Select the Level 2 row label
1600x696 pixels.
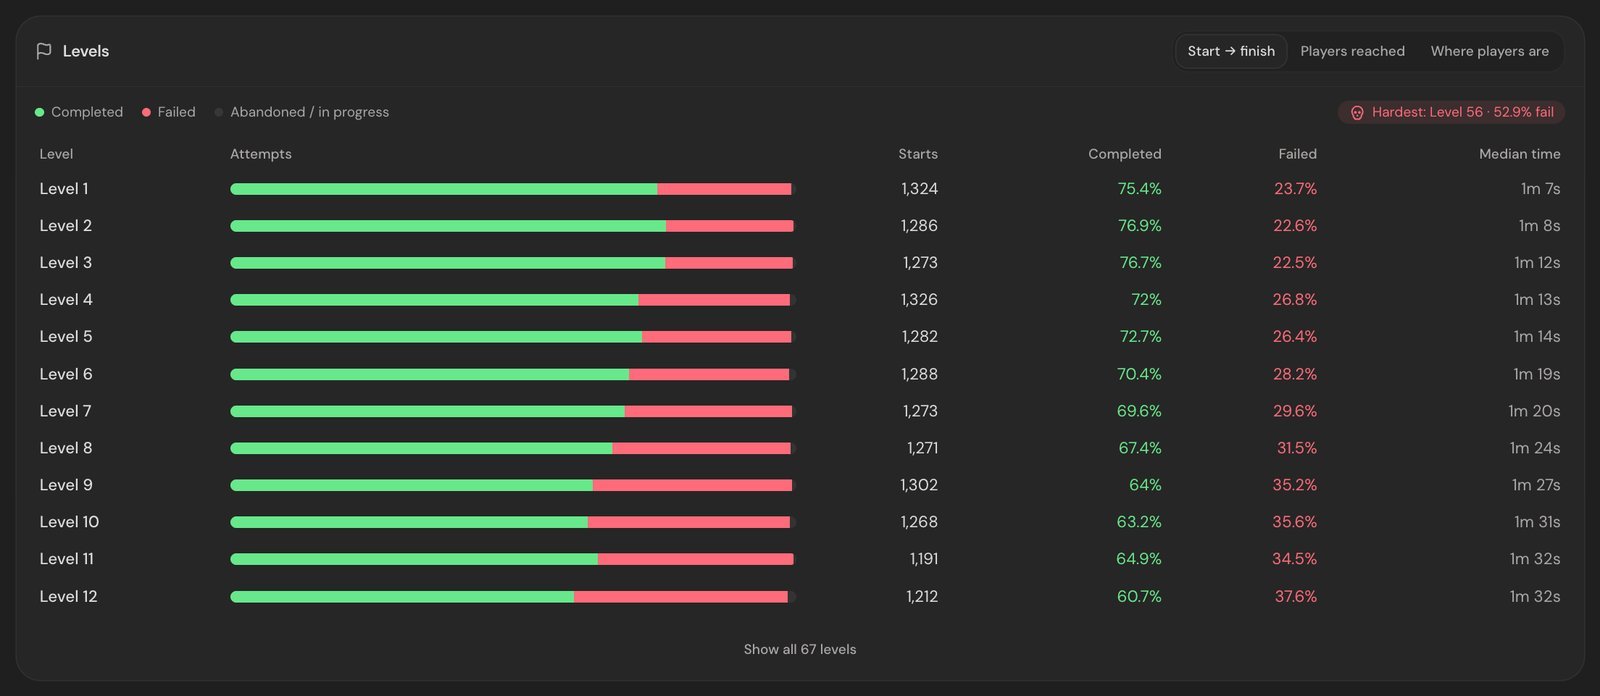[x=65, y=226]
